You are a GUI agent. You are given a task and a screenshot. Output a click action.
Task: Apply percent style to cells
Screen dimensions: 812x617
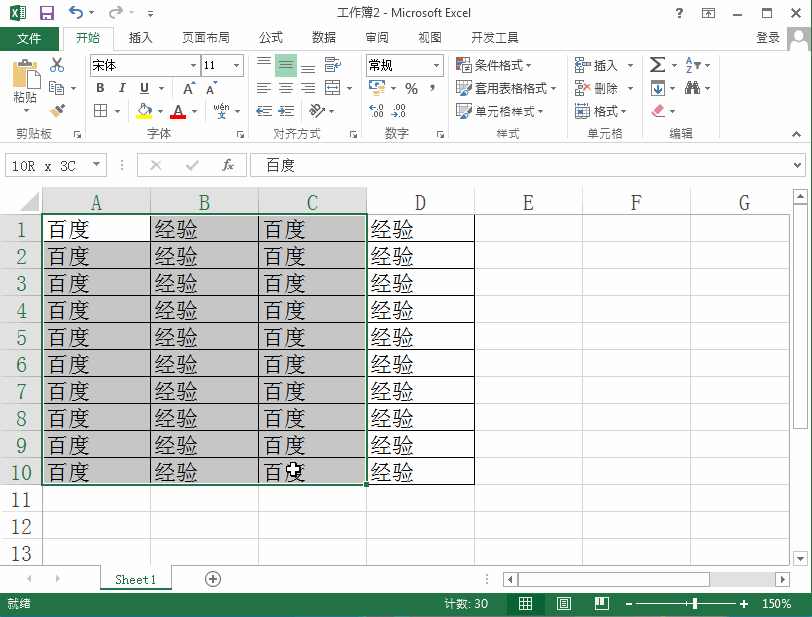(x=412, y=89)
